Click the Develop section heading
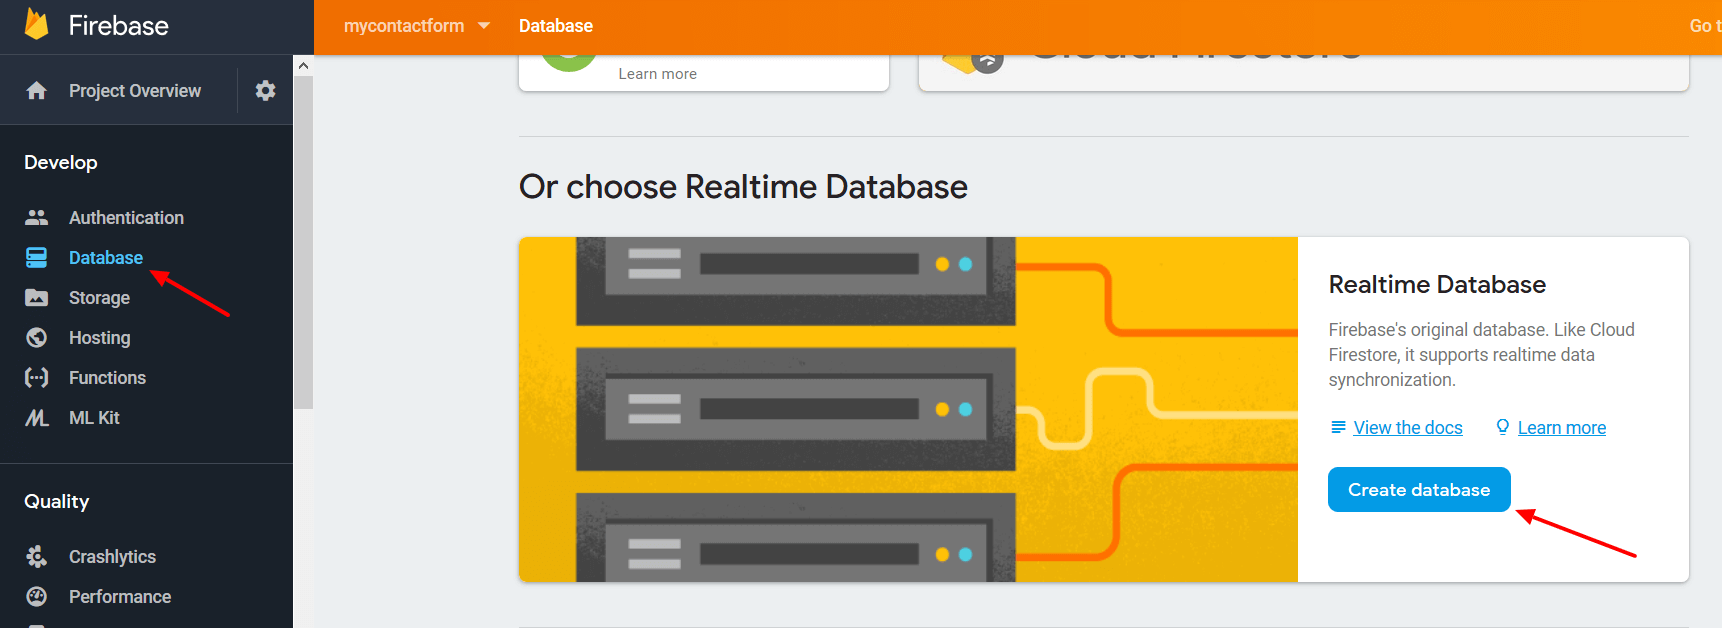1722x628 pixels. tap(61, 162)
